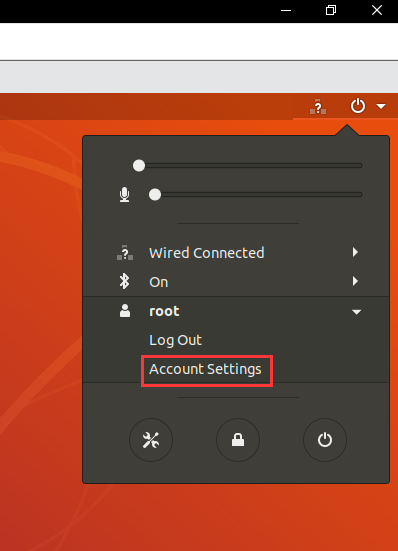Lock the screen with the padlock button
This screenshot has height=551, width=398.
tap(238, 440)
